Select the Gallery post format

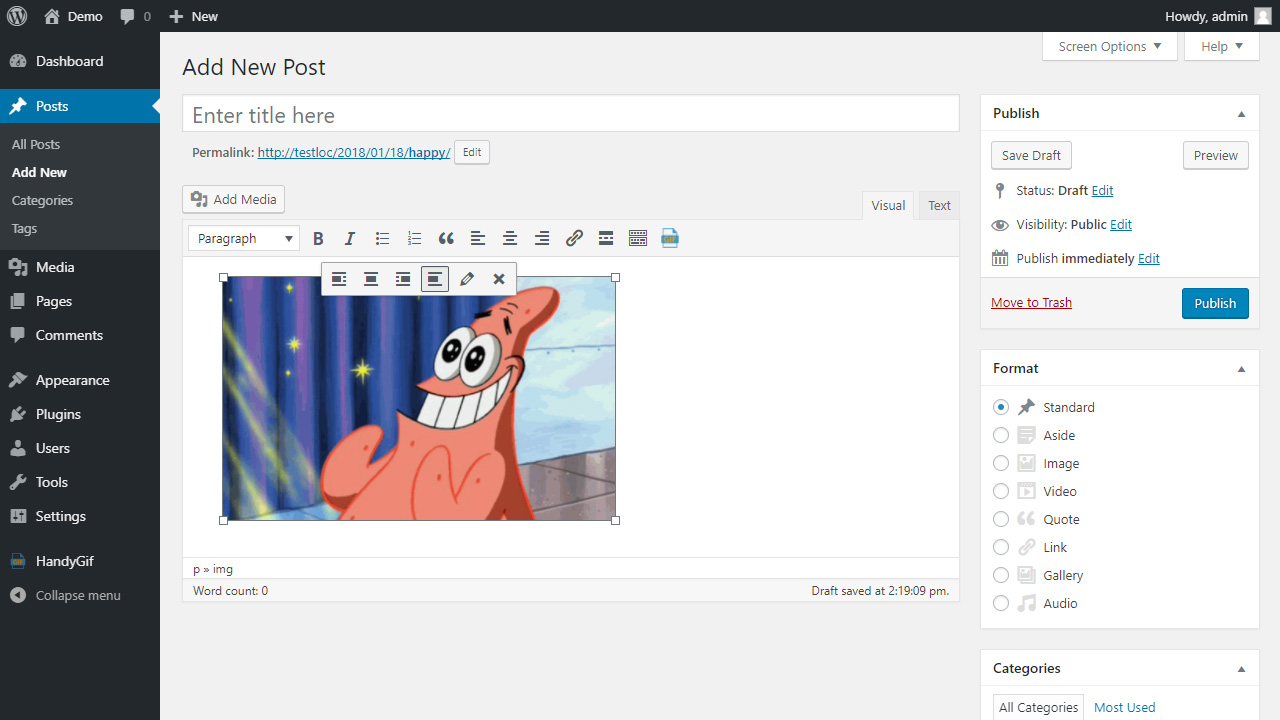1001,575
